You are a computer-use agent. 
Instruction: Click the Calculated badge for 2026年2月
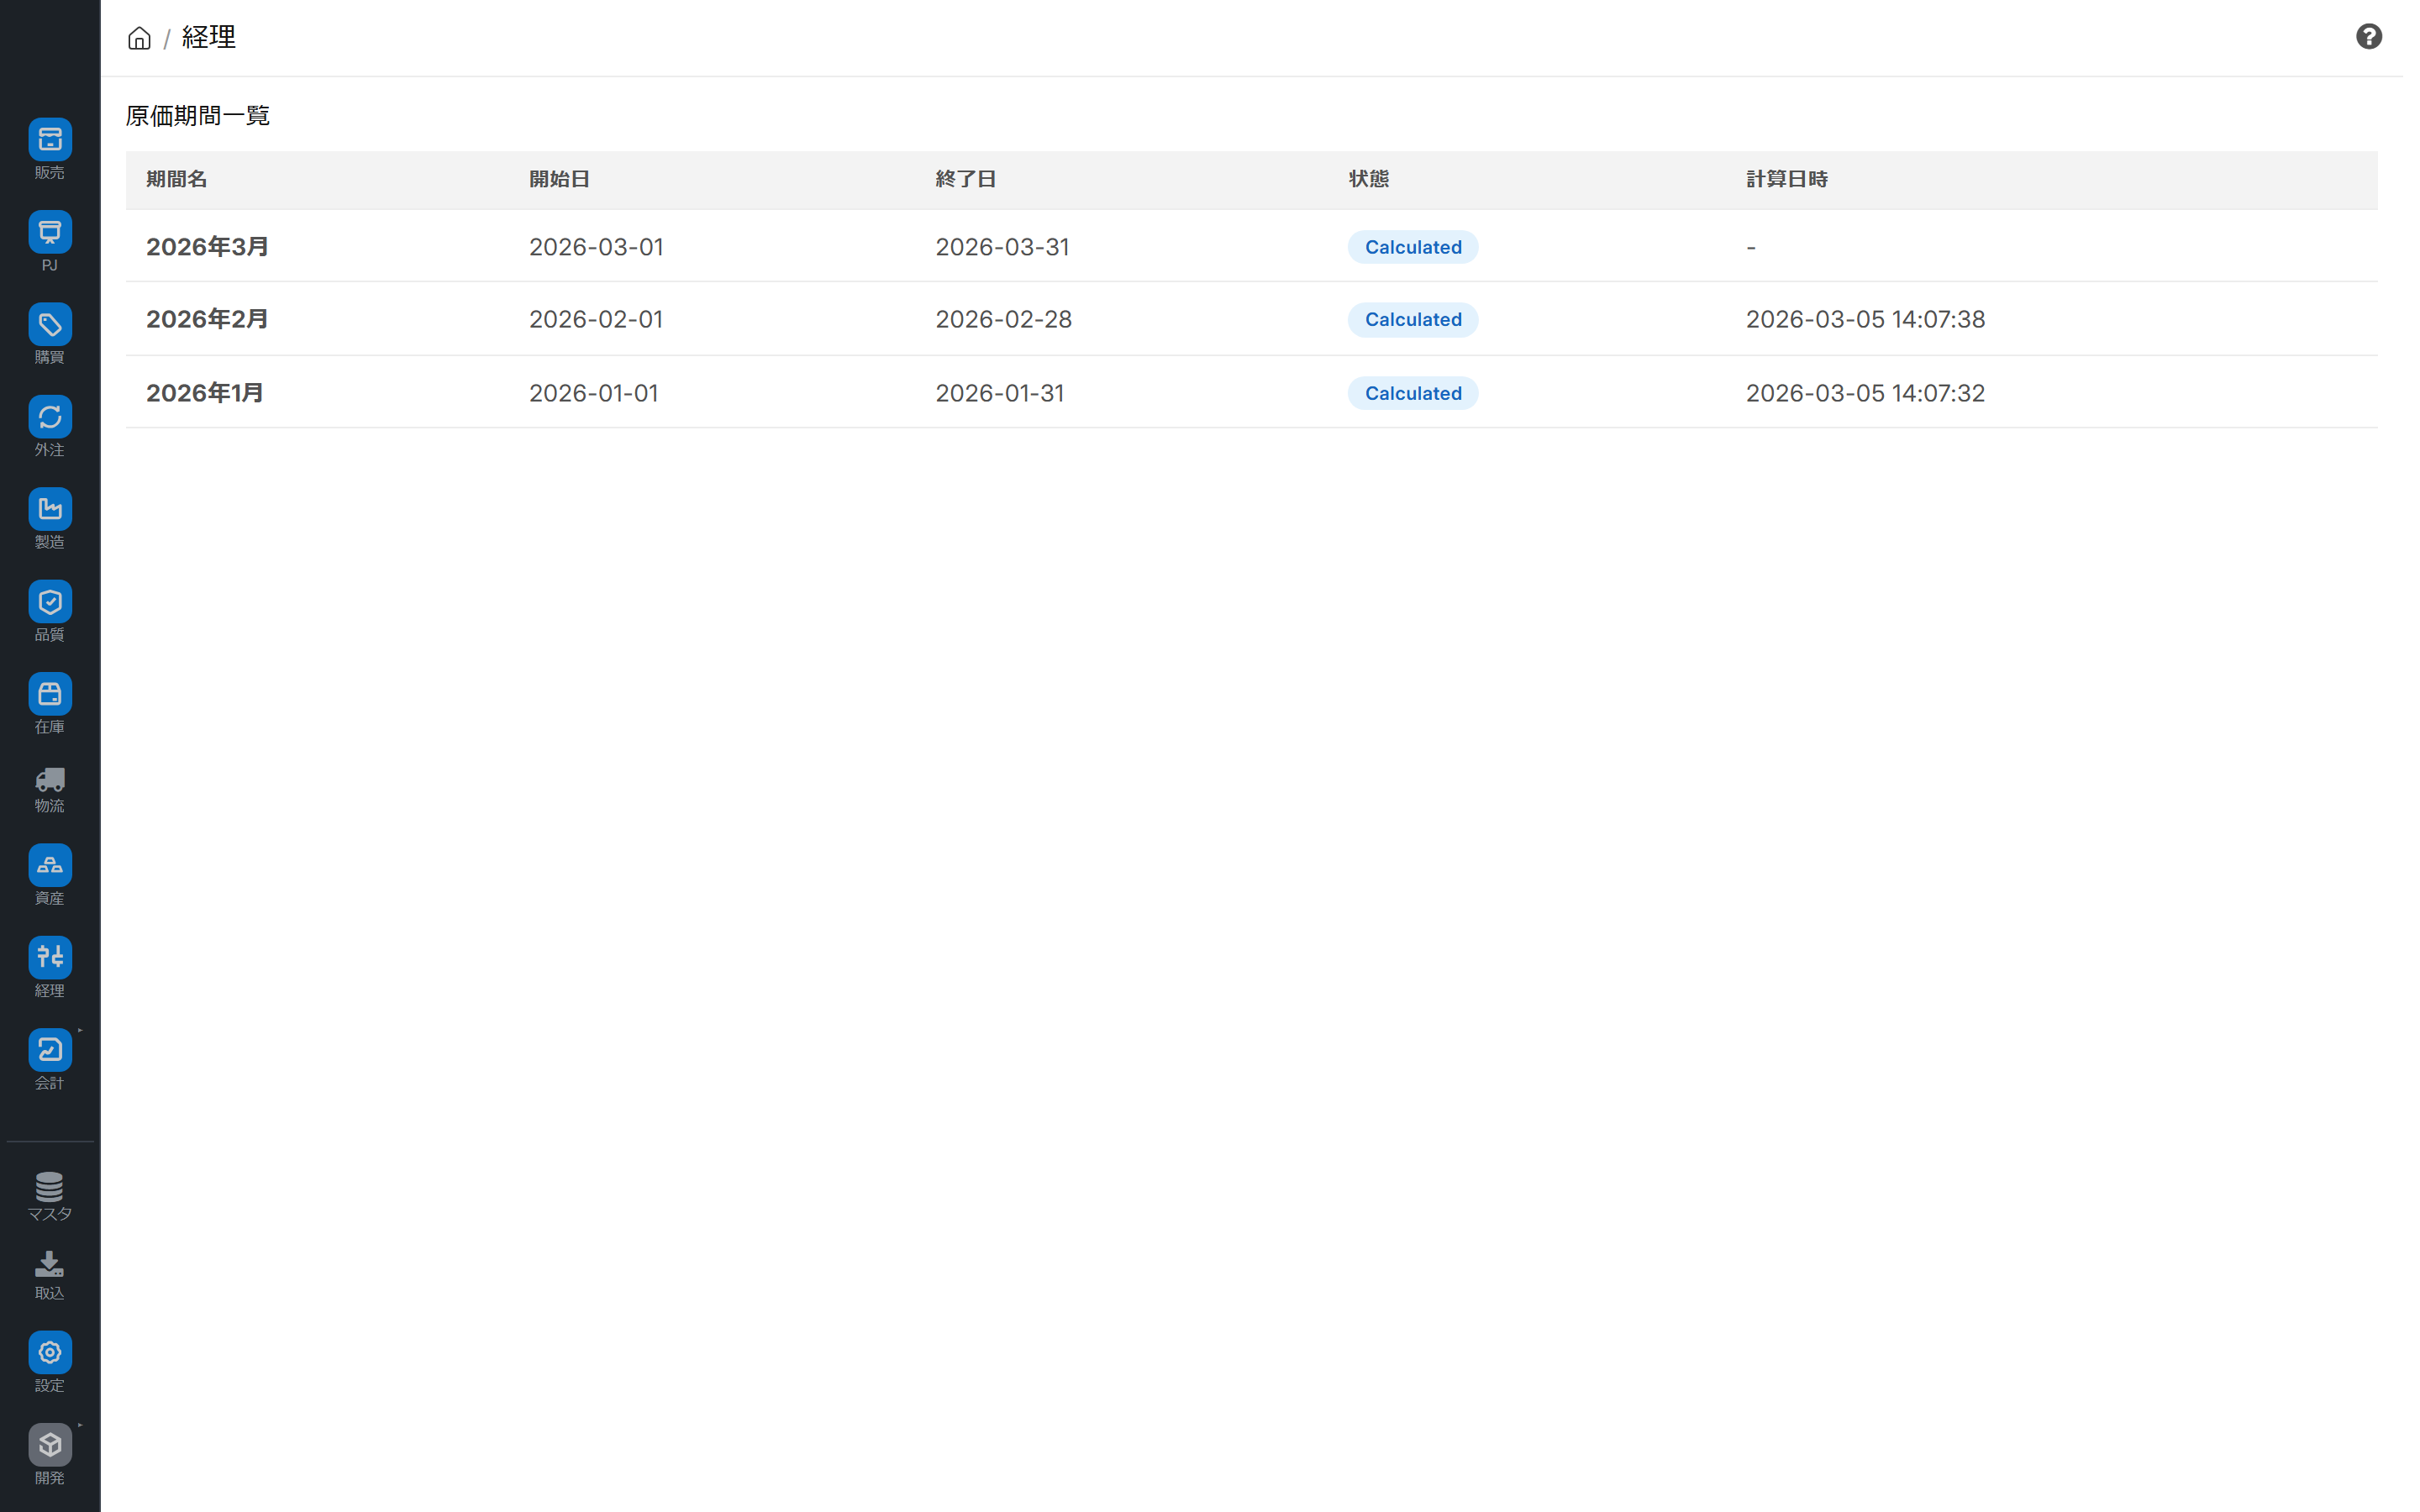tap(1412, 319)
